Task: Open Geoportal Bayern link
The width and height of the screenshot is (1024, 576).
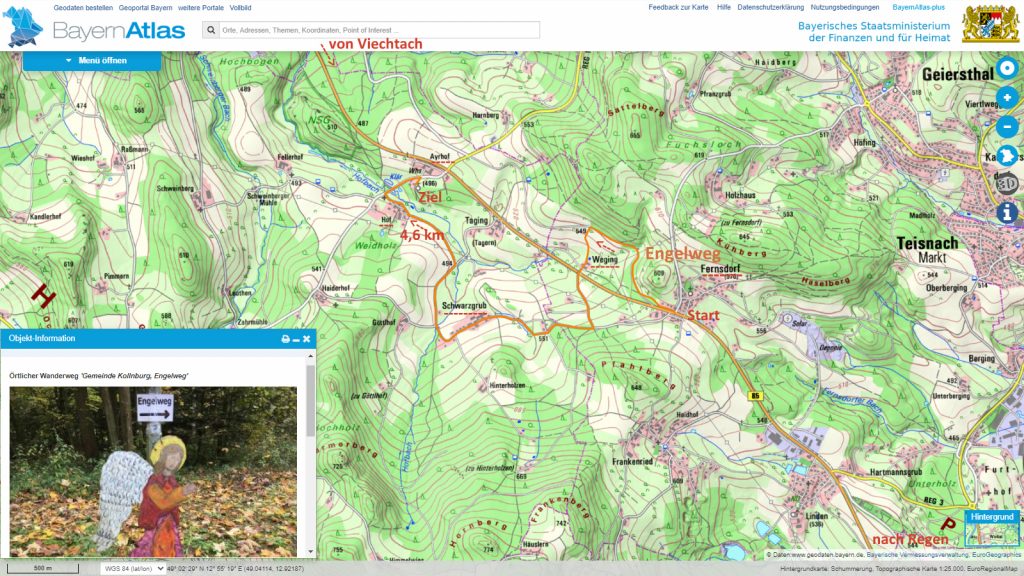Action: 146,8
